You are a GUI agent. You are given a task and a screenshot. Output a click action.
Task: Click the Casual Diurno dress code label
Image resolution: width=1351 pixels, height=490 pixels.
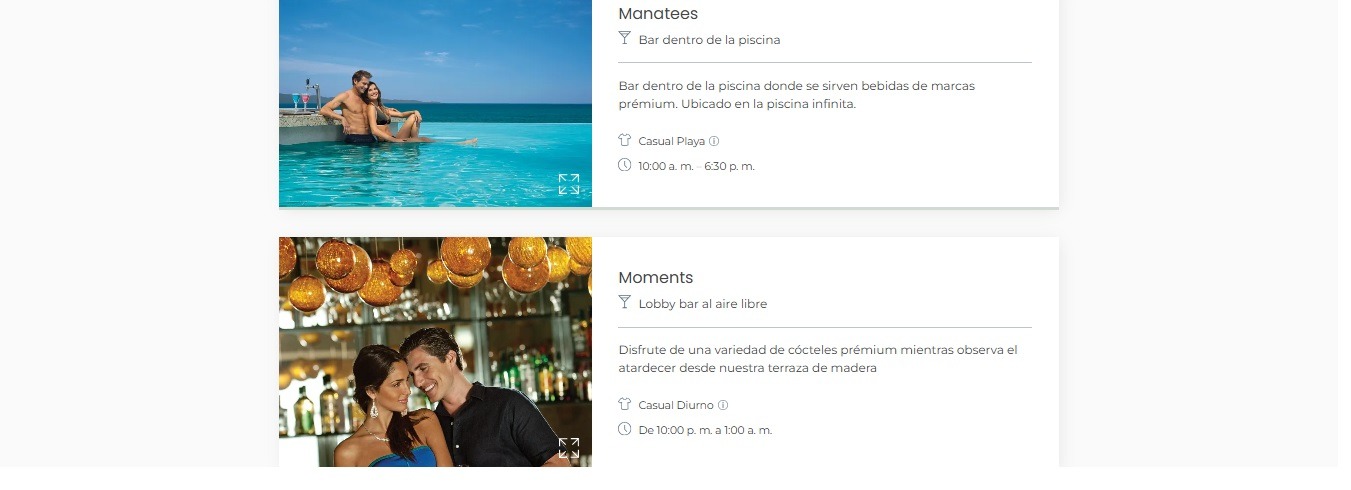tap(676, 405)
